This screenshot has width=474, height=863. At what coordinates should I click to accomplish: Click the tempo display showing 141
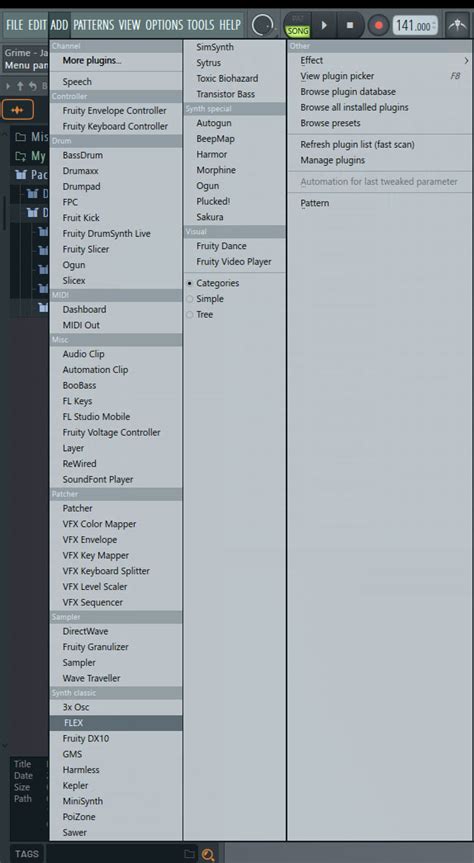415,25
